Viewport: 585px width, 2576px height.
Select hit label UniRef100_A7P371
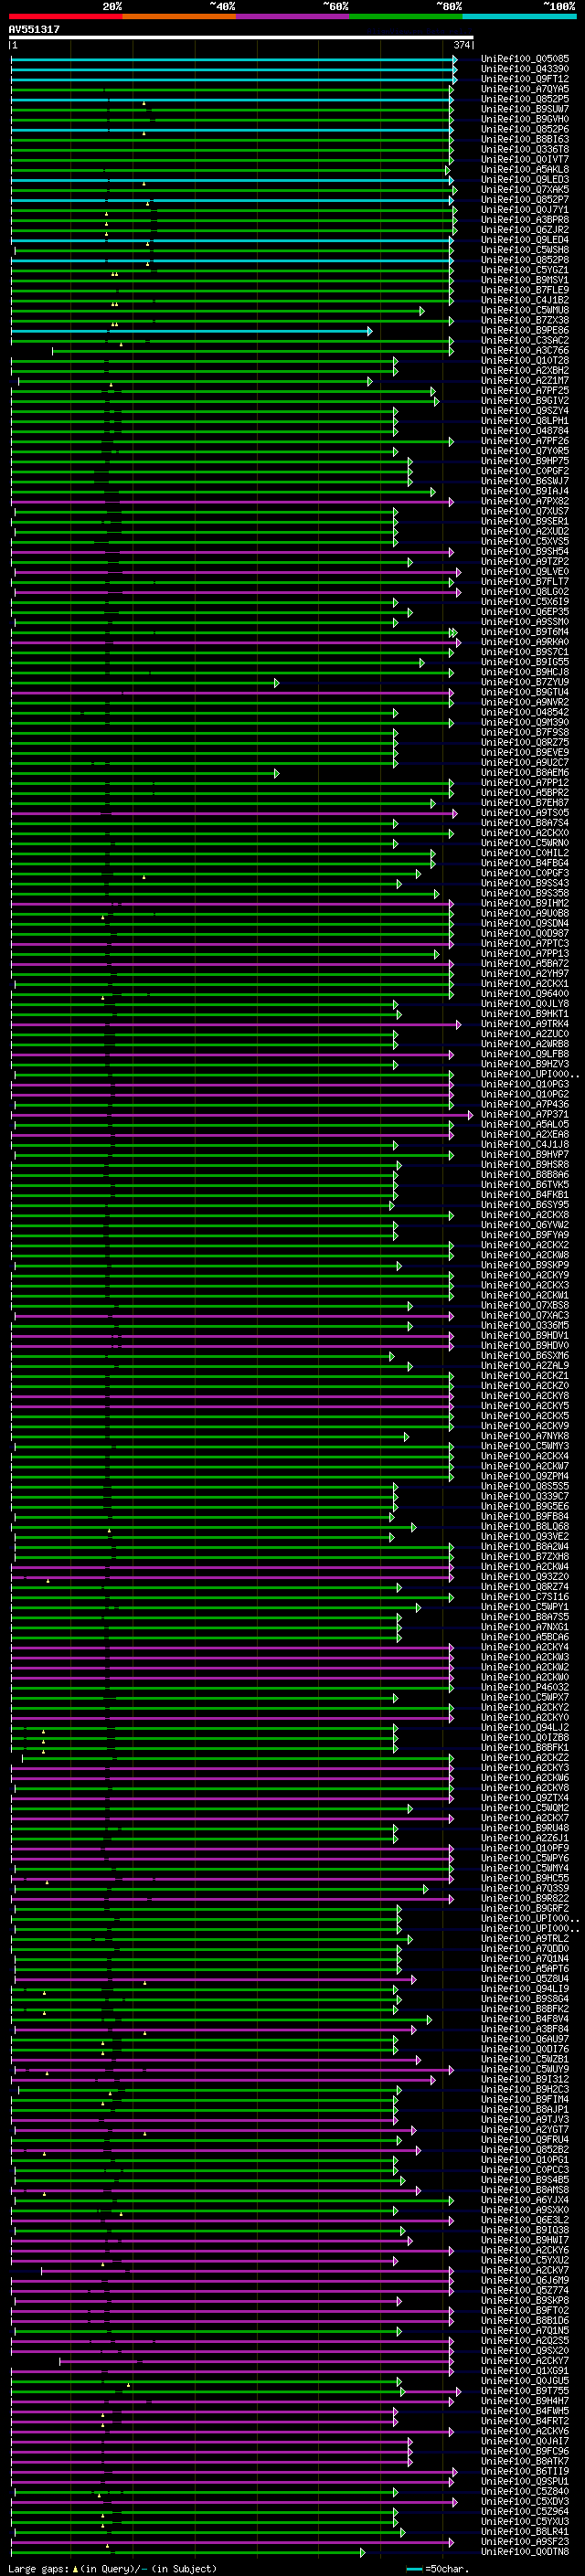524,1114
